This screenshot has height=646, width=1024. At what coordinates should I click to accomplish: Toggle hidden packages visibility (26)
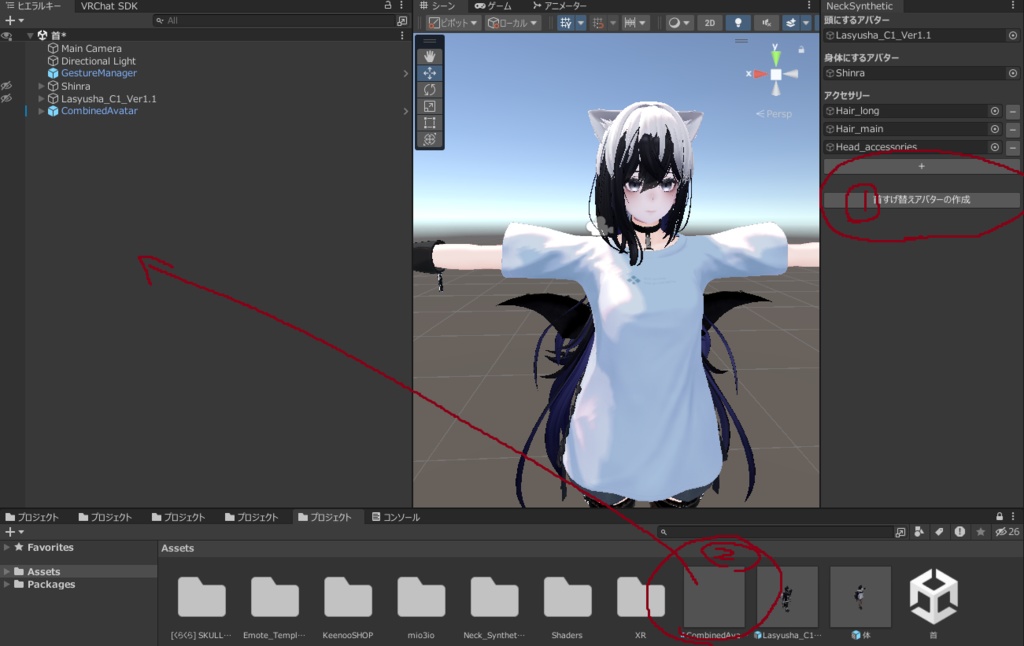[1007, 532]
